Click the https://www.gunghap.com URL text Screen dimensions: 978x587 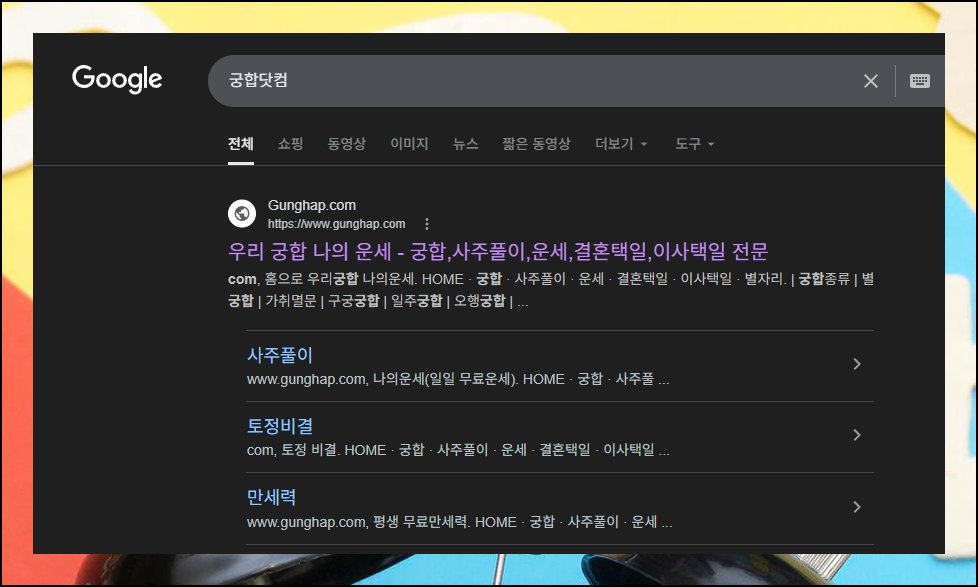pyautogui.click(x=336, y=224)
